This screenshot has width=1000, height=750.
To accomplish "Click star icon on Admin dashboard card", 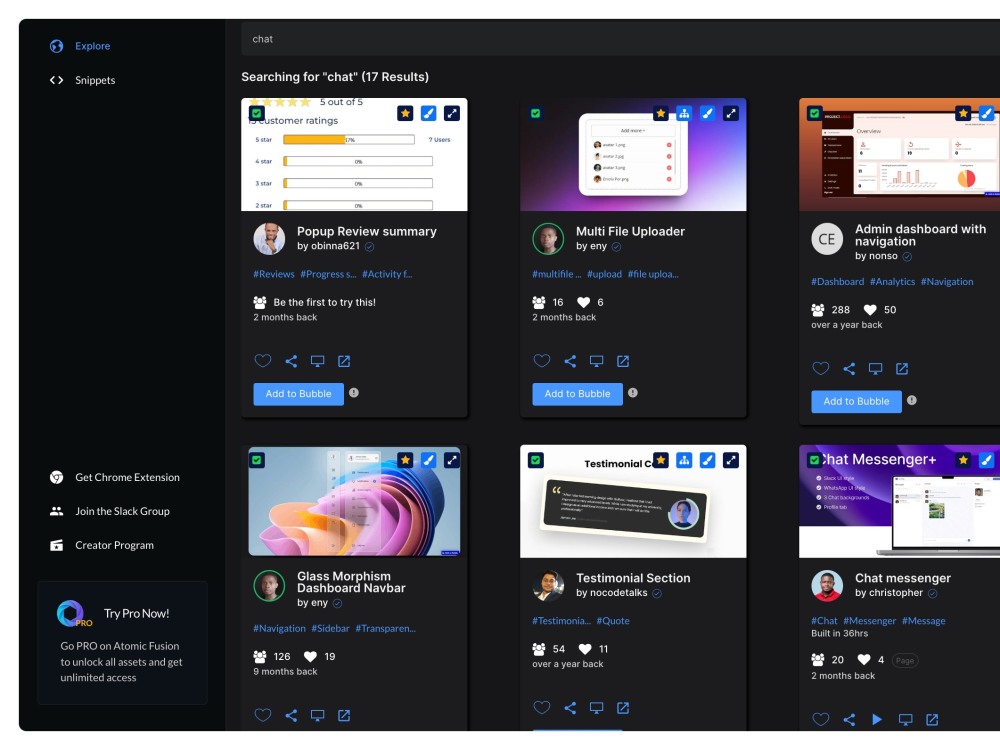I will (963, 114).
